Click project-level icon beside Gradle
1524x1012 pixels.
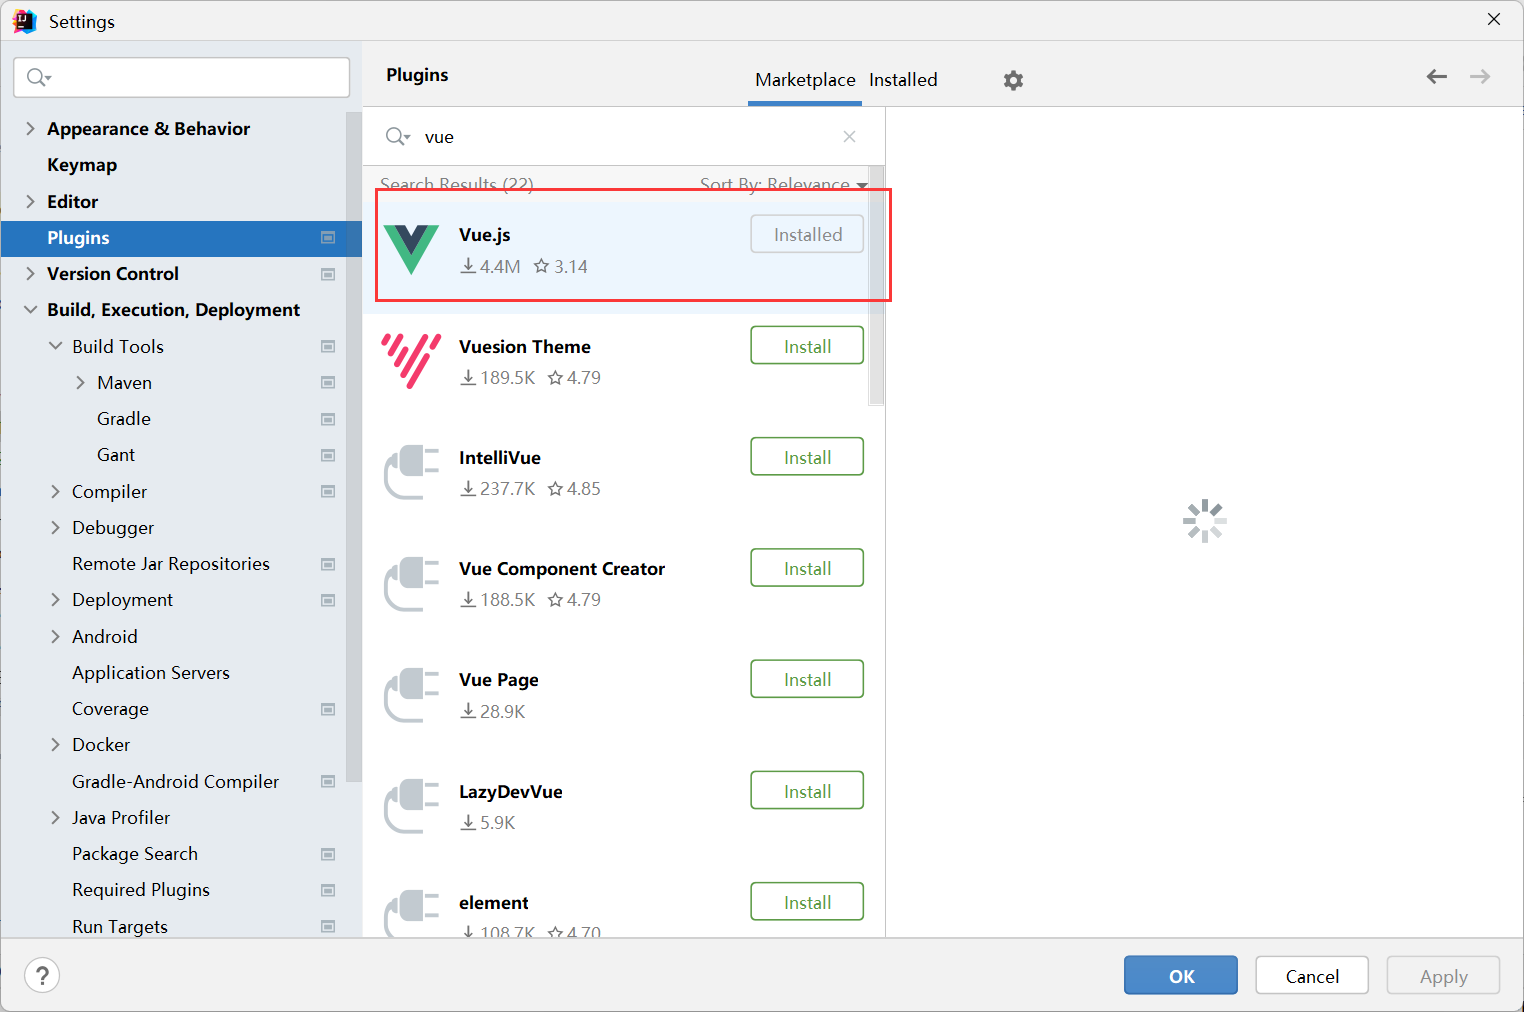(x=327, y=419)
